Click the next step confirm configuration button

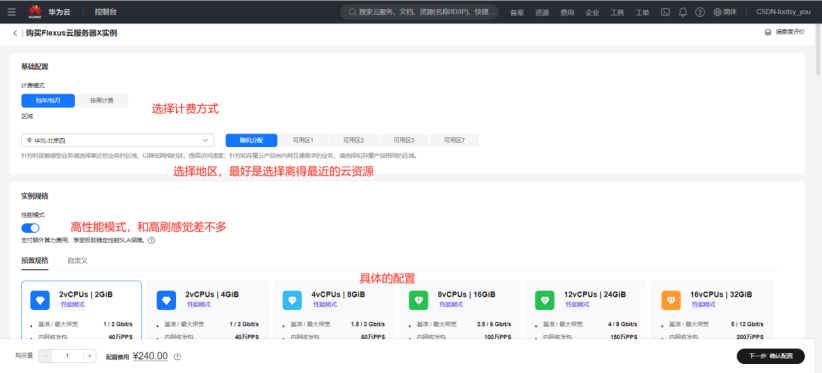pyautogui.click(x=770, y=356)
